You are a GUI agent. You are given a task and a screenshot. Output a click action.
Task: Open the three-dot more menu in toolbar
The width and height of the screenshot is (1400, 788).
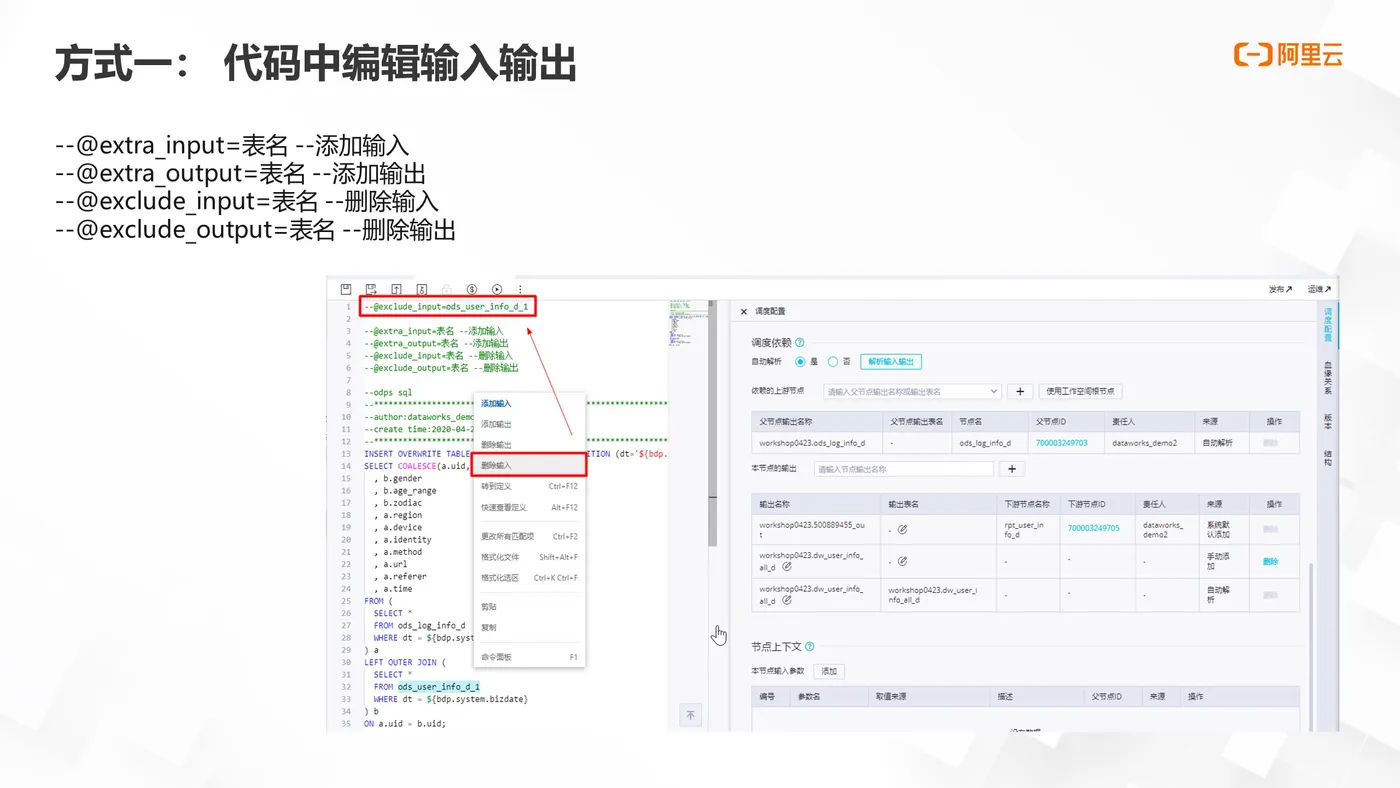coord(520,289)
